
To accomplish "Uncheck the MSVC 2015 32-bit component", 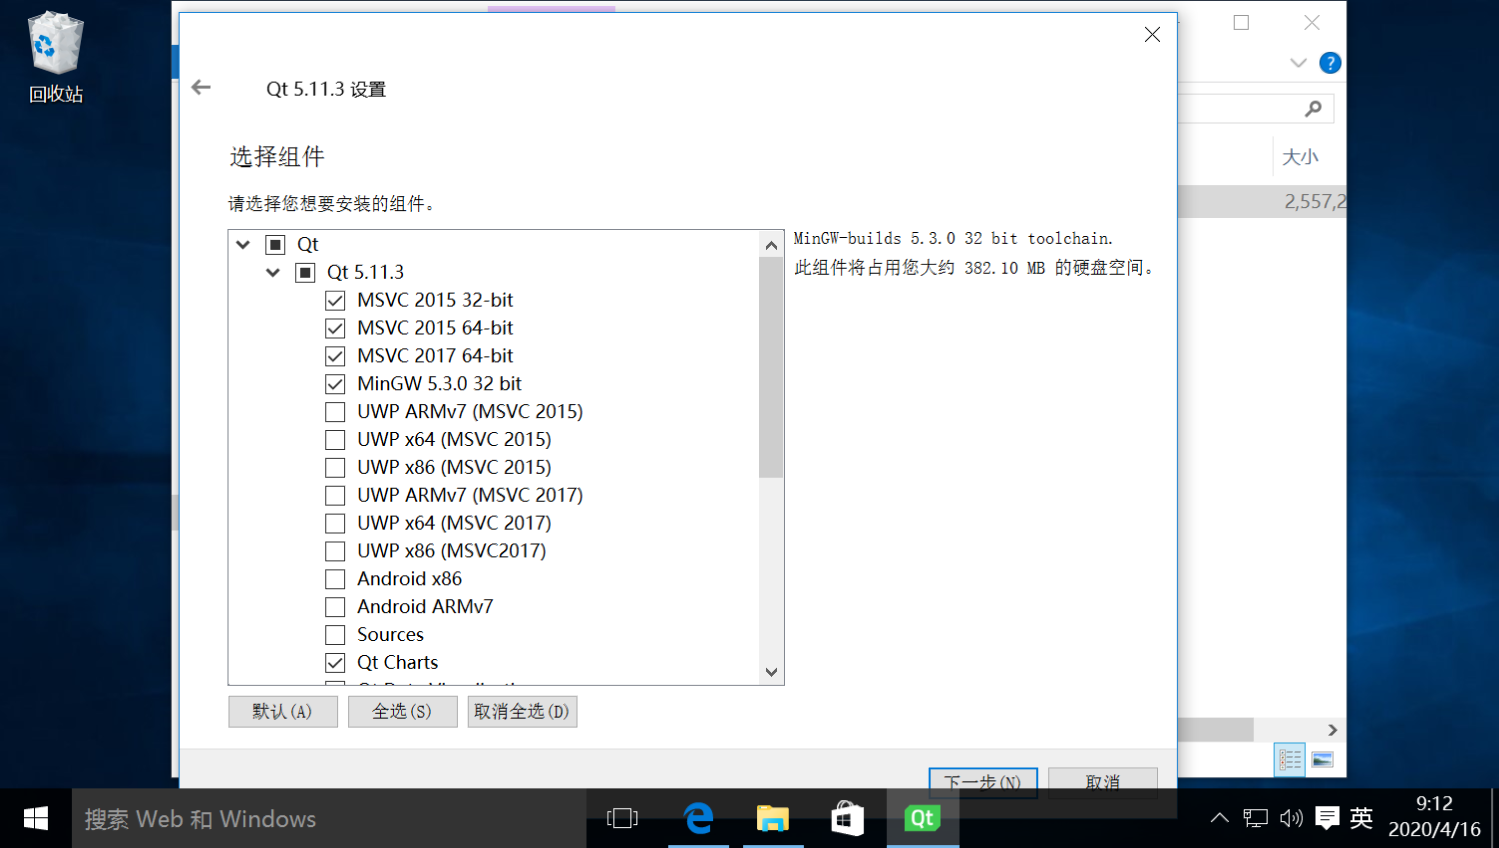I will coord(335,300).
